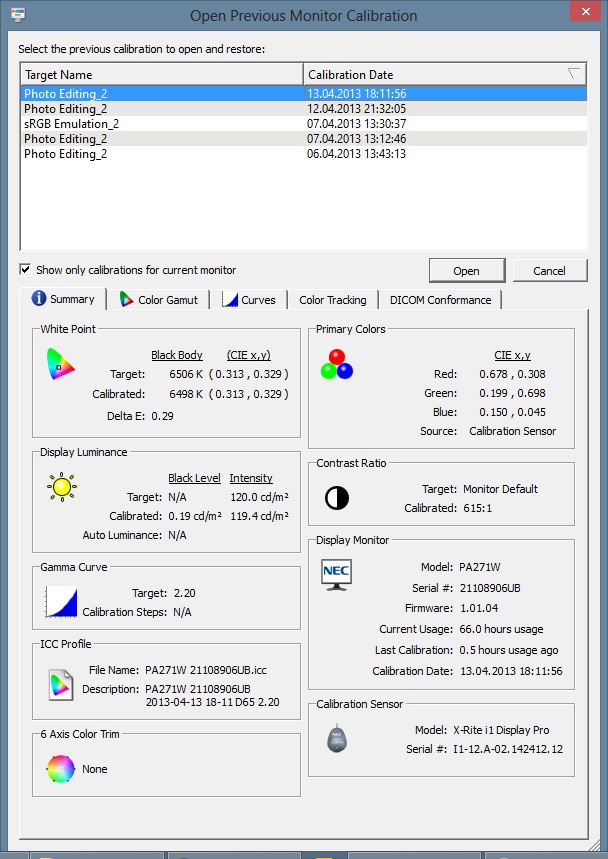Viewport: 608px width, 859px height.
Task: Click the ICC Profile file icon
Action: pos(61,686)
